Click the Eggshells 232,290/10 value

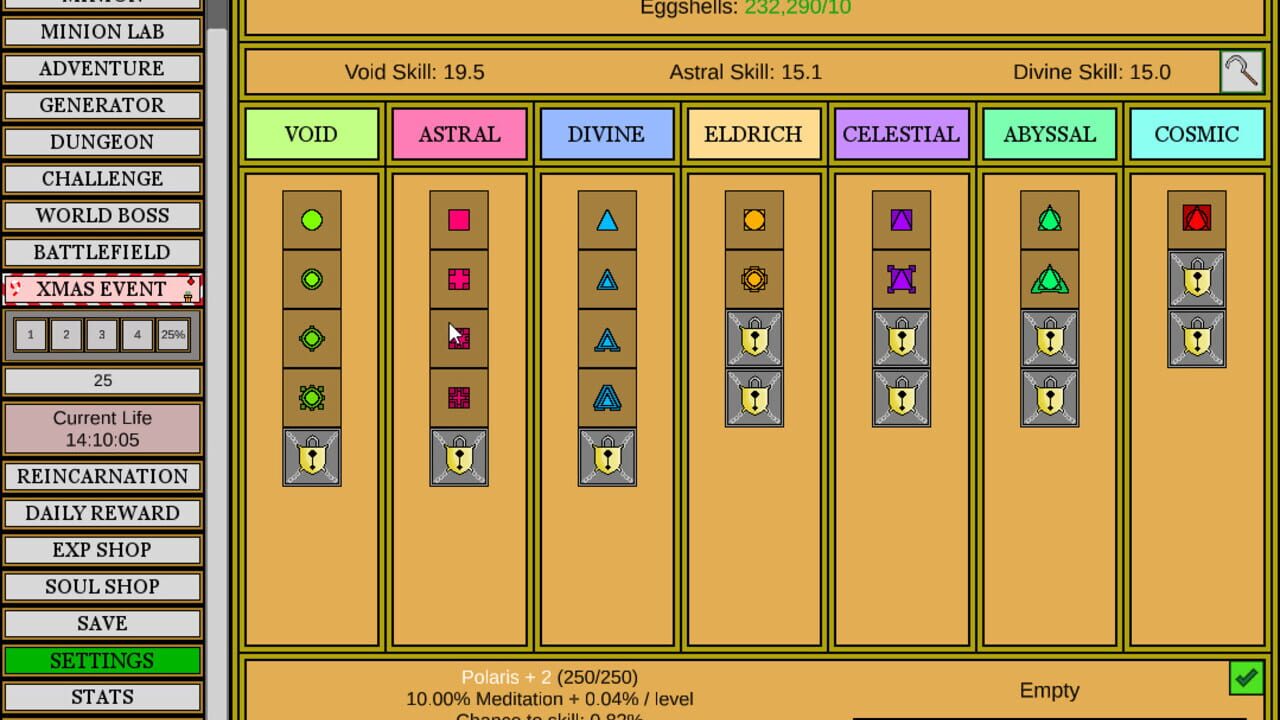pos(798,8)
